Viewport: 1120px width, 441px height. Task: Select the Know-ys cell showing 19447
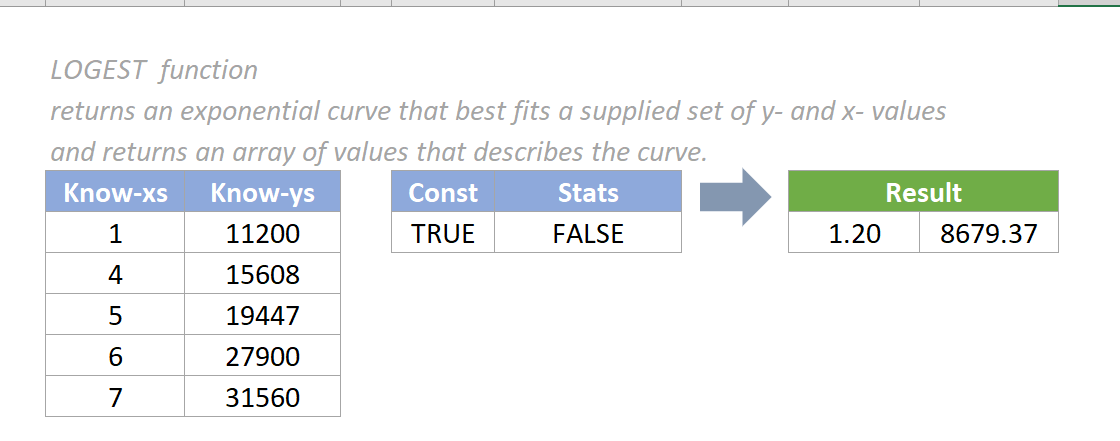pyautogui.click(x=262, y=316)
